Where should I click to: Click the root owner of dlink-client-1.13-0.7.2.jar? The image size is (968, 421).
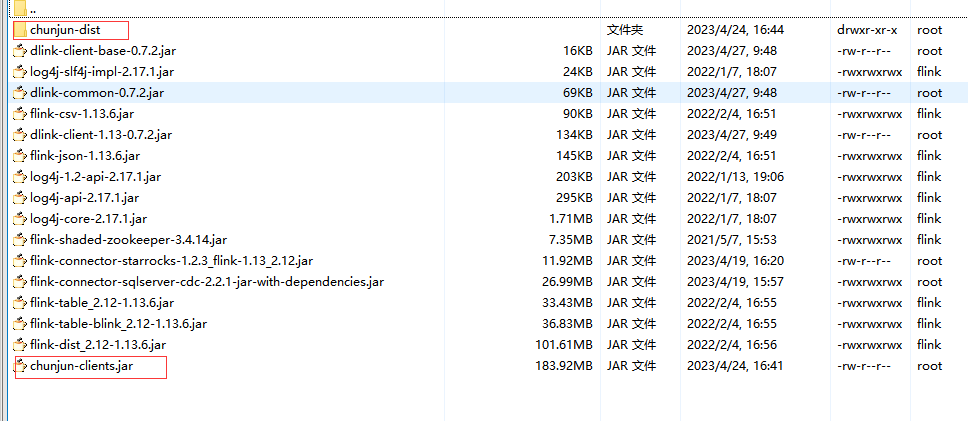930,135
